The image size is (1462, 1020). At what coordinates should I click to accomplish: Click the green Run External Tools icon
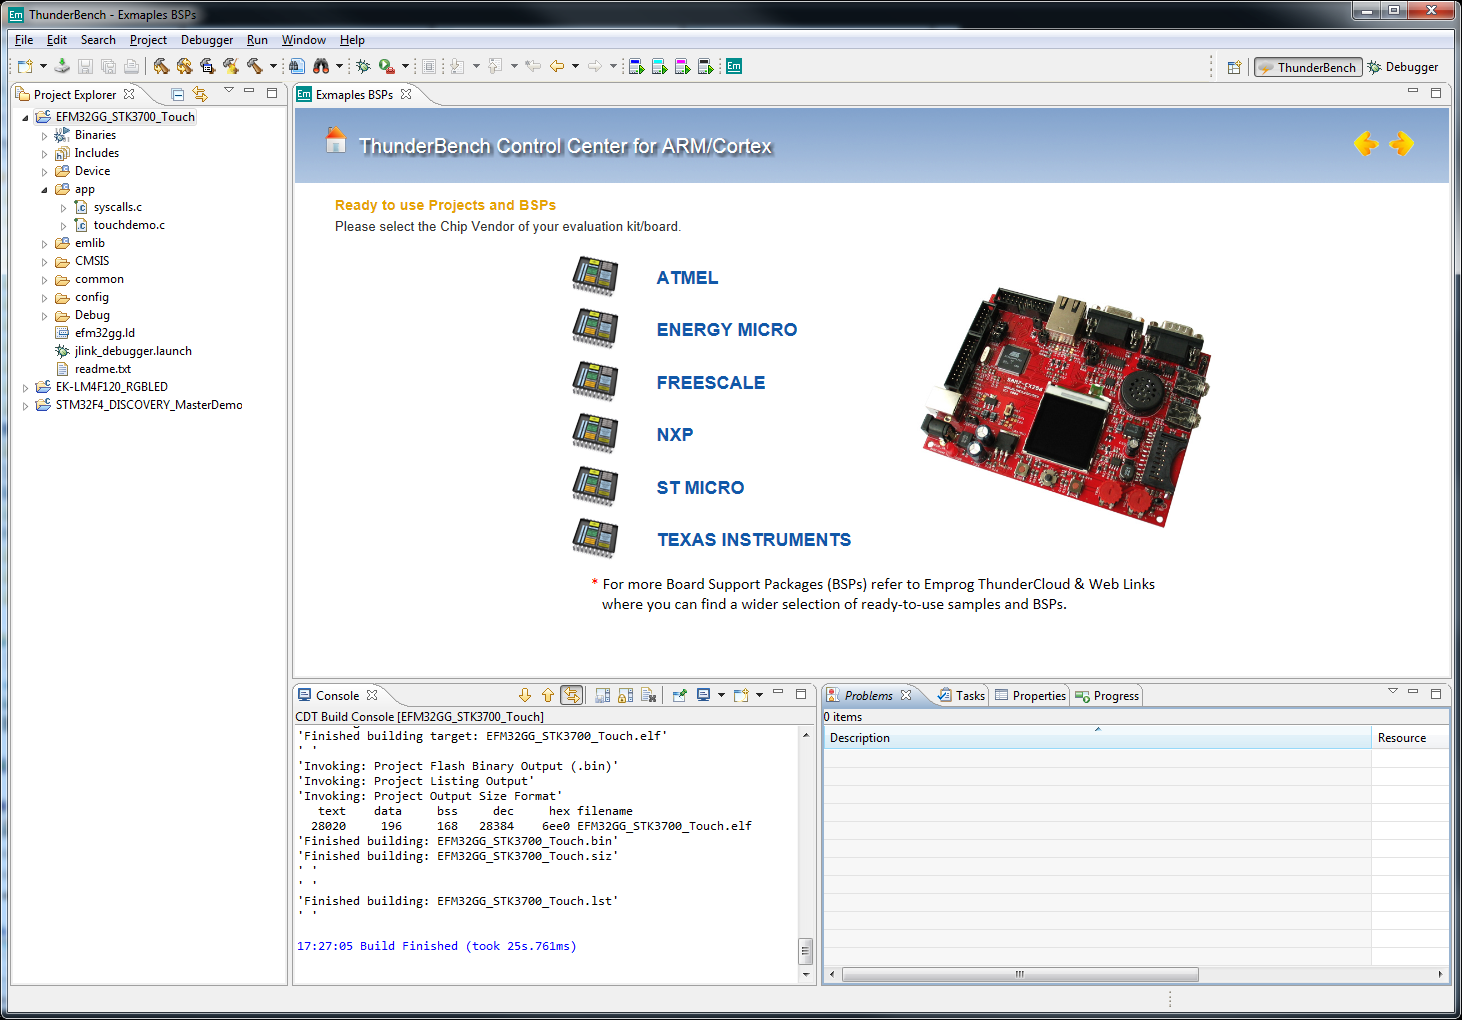click(x=386, y=66)
